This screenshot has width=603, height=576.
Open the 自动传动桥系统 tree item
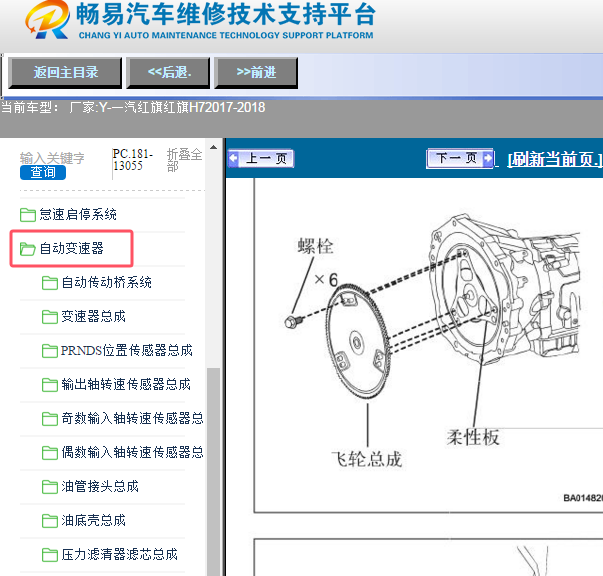[x=107, y=283]
